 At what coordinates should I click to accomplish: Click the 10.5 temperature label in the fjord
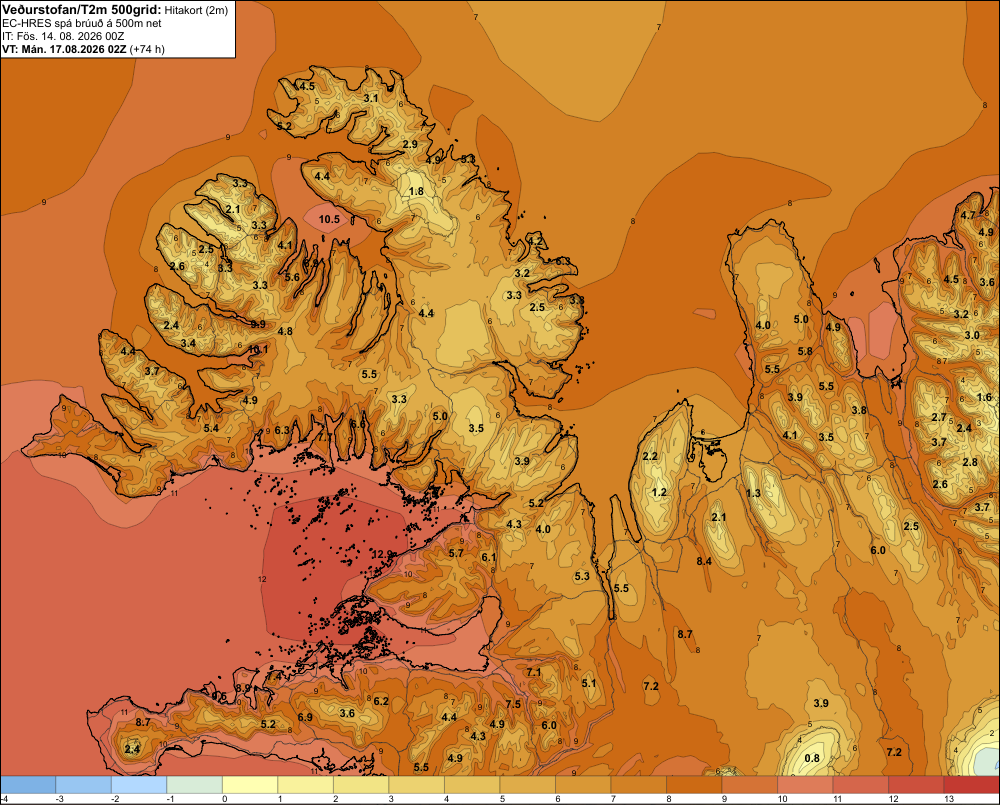tap(329, 219)
